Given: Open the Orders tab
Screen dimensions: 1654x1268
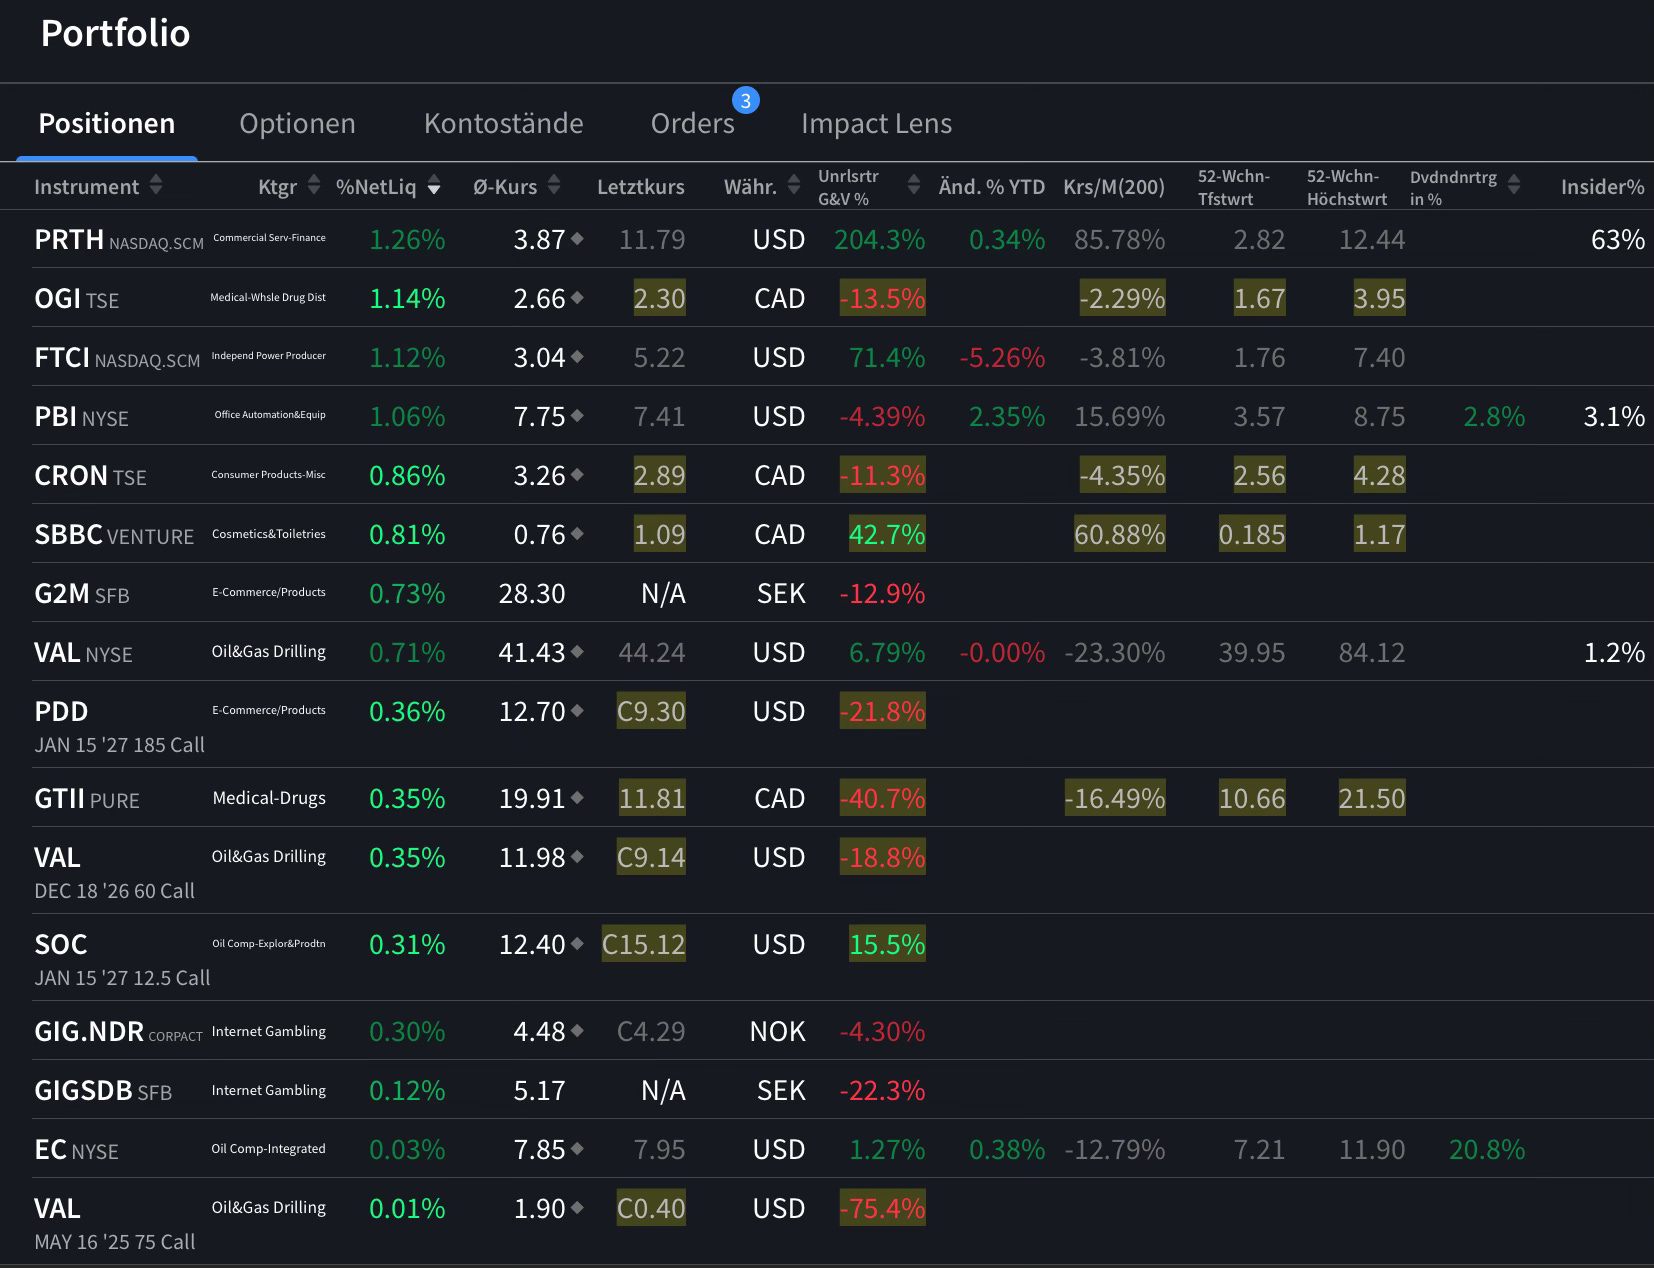Looking at the screenshot, I should tap(692, 123).
